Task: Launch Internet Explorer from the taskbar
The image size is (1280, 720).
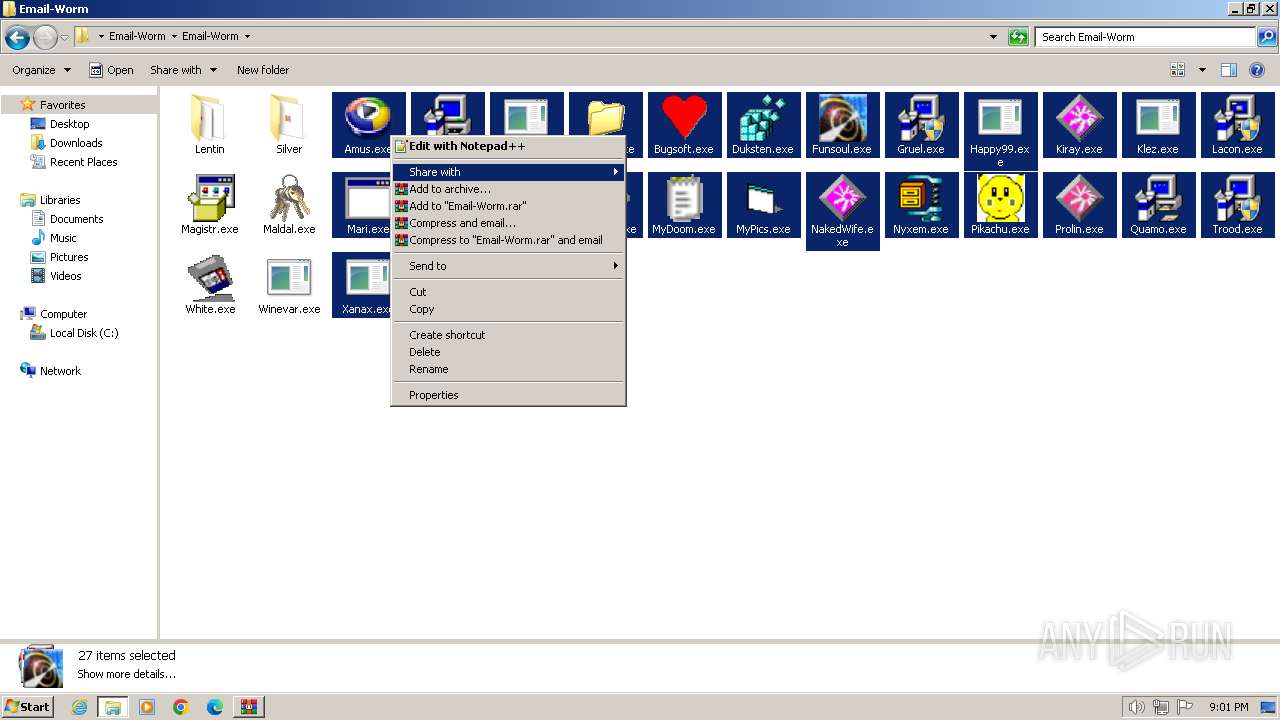Action: coord(79,707)
